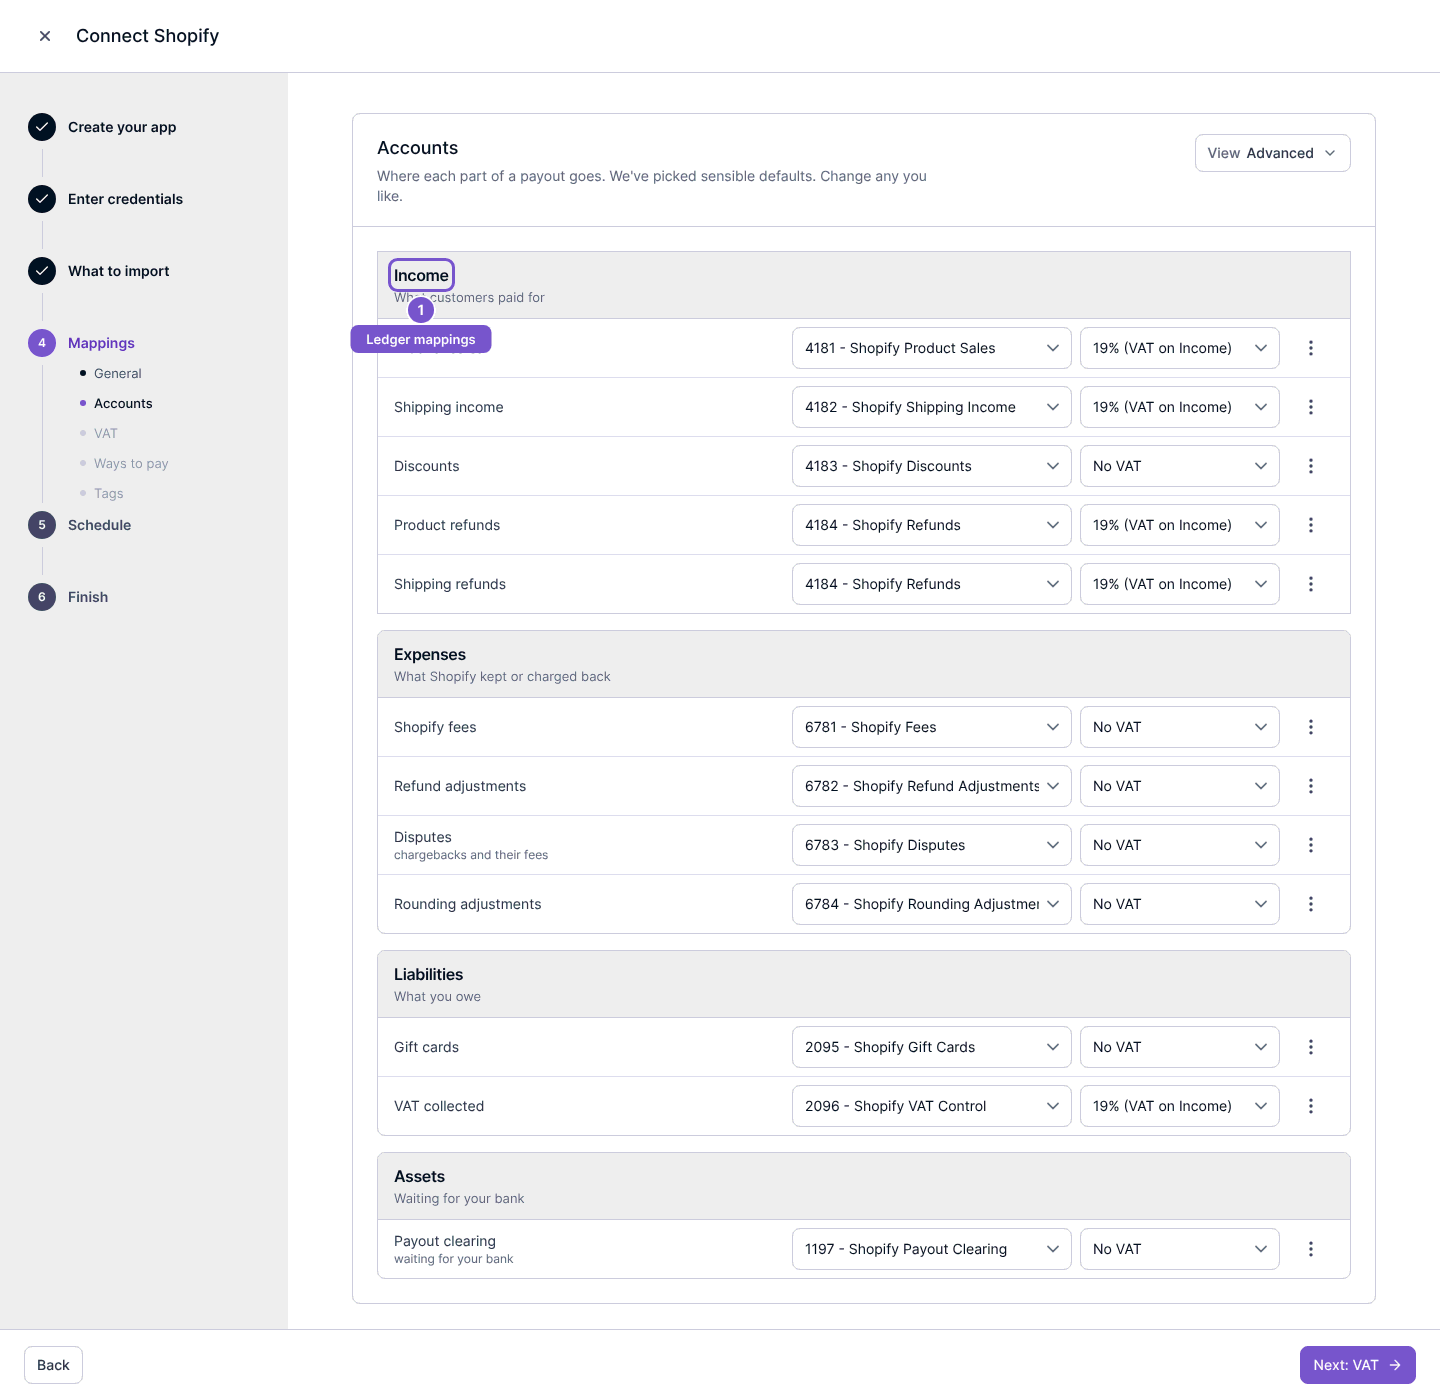Open more options for Shopify fees row
Image resolution: width=1440 pixels, height=1400 pixels.
pyautogui.click(x=1311, y=727)
